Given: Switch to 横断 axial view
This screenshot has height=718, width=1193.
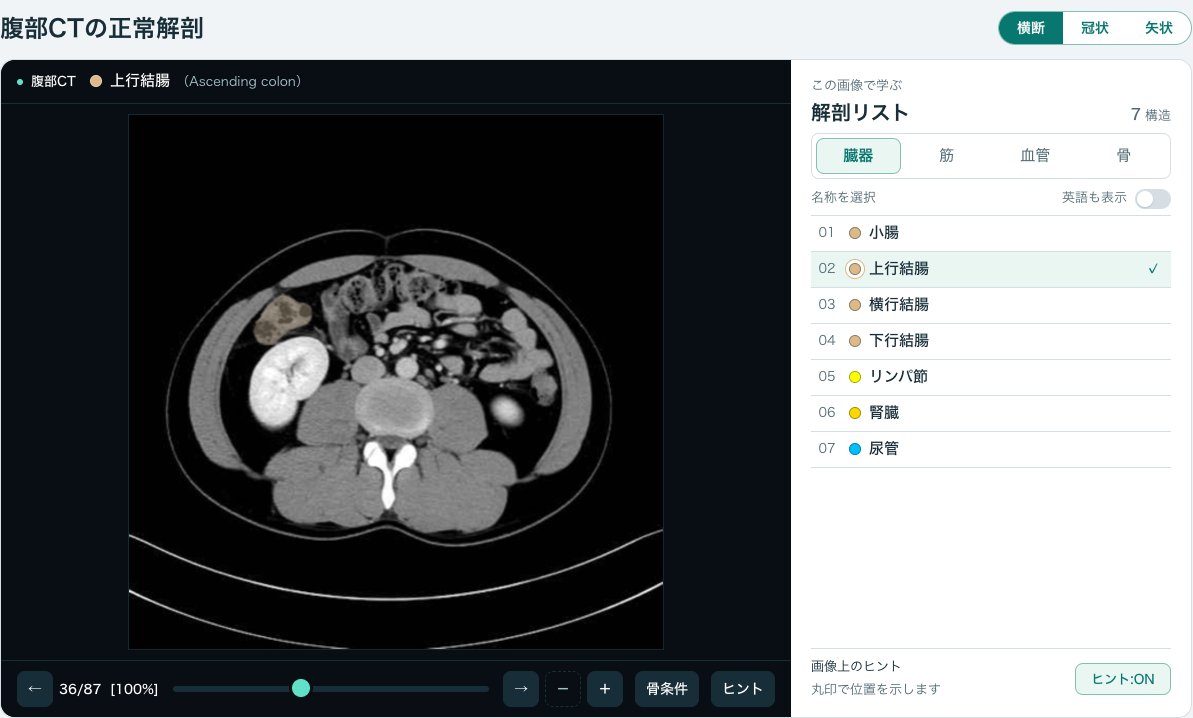Looking at the screenshot, I should [x=1031, y=28].
